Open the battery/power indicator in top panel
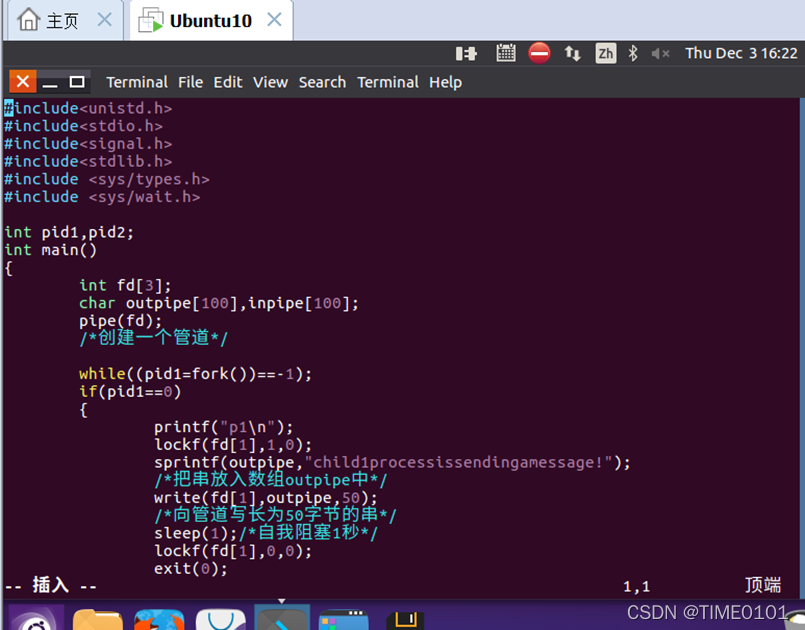Screen dimensions: 805x630 tap(466, 53)
